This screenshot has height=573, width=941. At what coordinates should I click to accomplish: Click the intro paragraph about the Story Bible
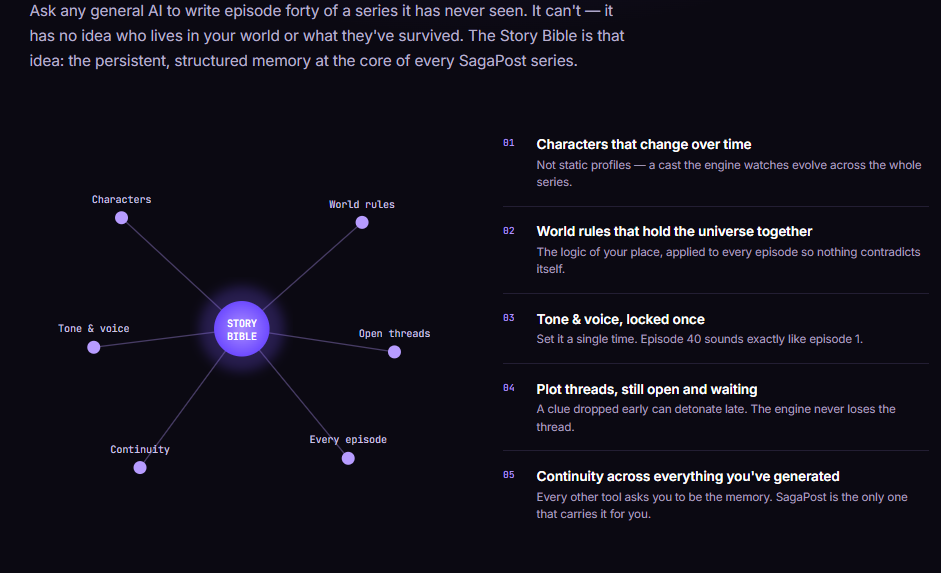pyautogui.click(x=327, y=36)
